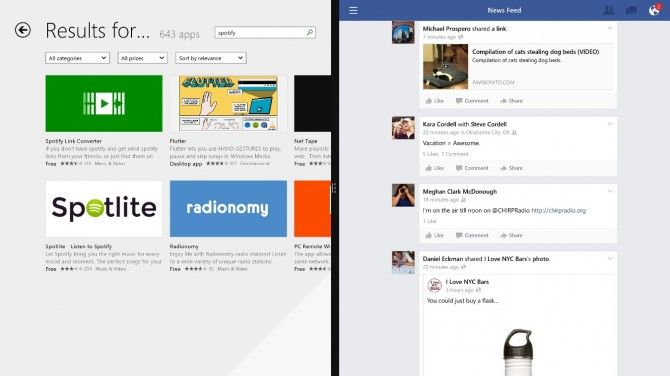Share Kara Cordell's Vacation post

pos(511,168)
